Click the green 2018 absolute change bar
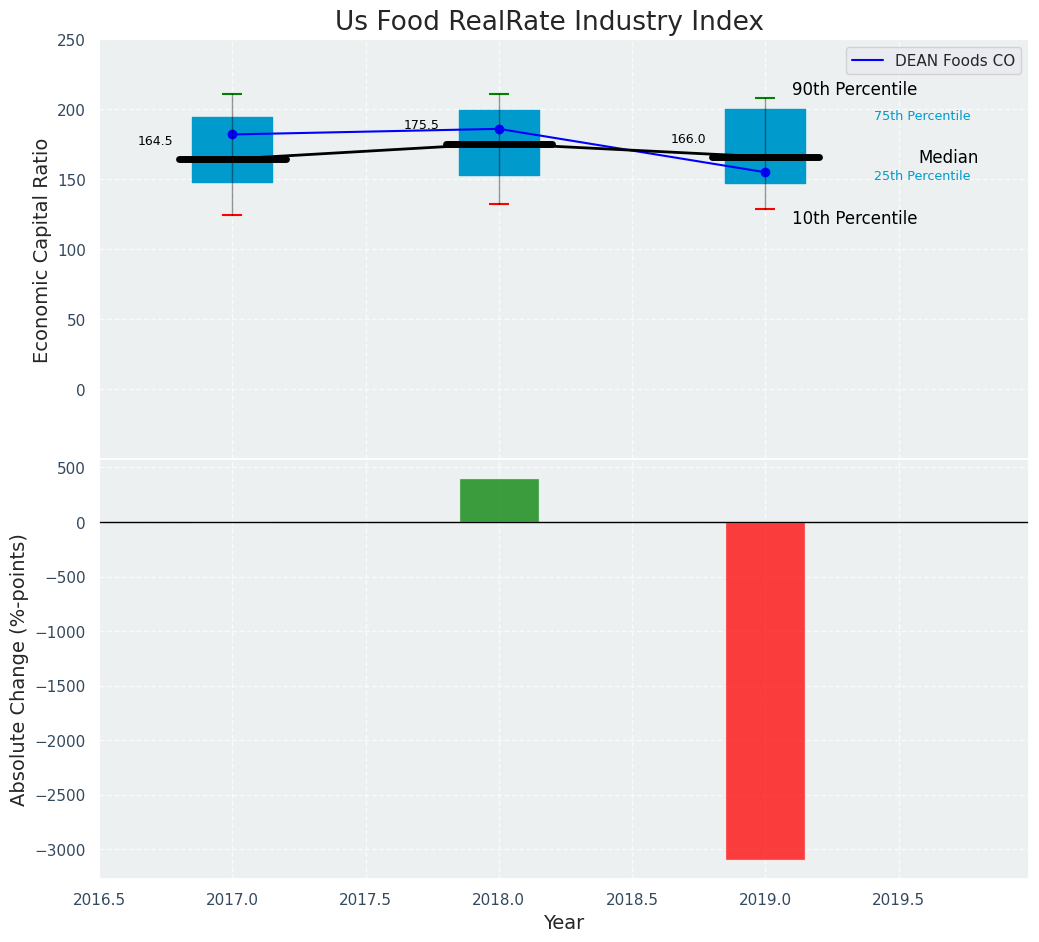 click(x=499, y=501)
